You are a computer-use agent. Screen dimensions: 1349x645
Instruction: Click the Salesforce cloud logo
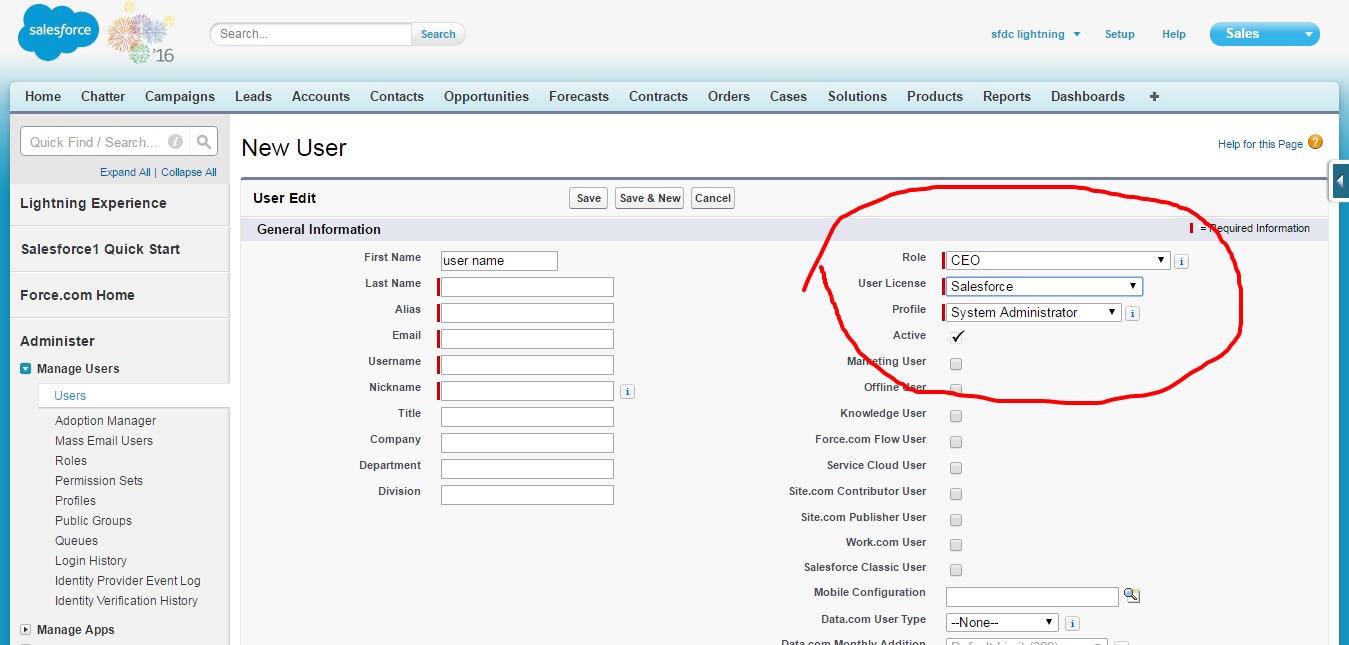[58, 32]
